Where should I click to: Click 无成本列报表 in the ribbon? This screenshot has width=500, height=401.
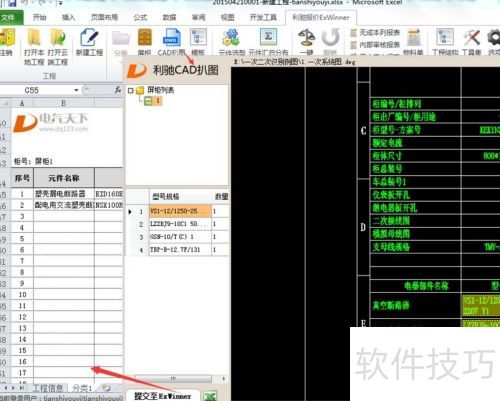point(375,33)
